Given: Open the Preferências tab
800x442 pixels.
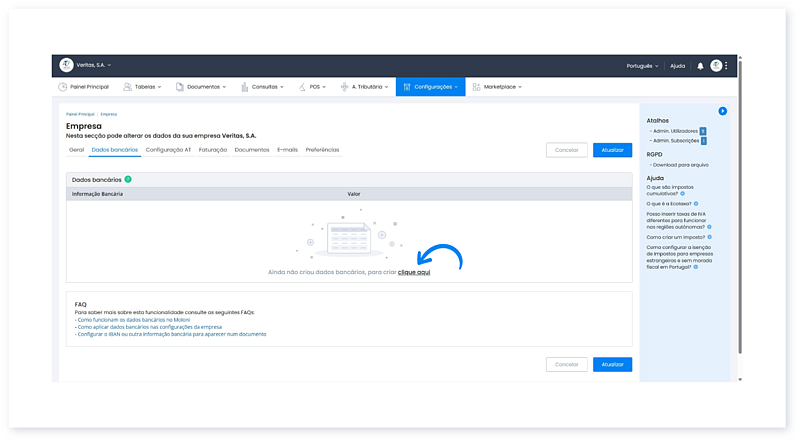Looking at the screenshot, I should click(322, 150).
